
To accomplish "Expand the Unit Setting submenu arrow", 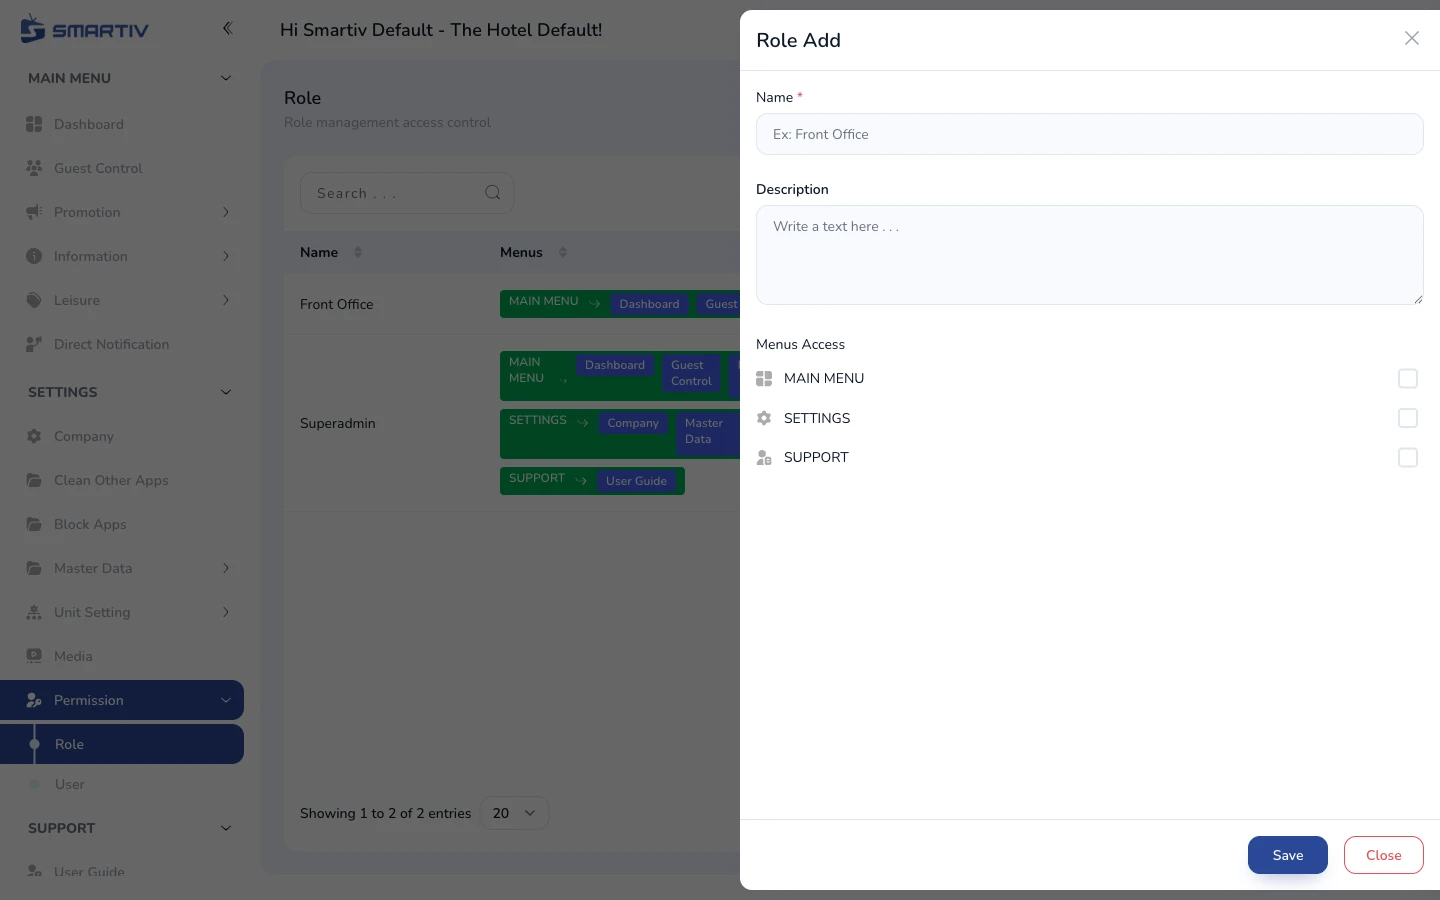I will pyautogui.click(x=226, y=612).
